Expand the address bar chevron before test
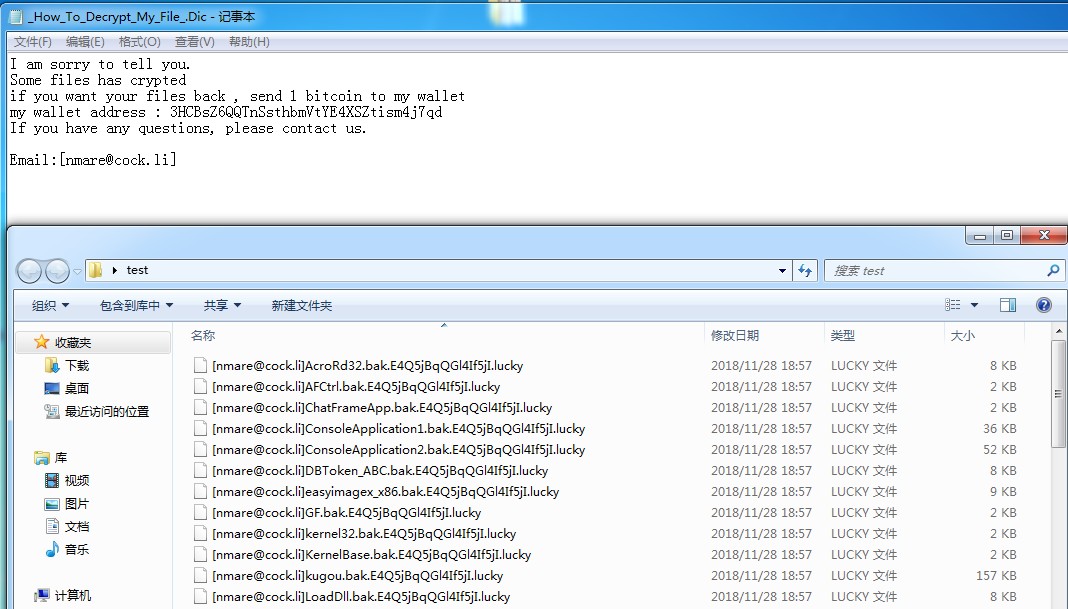Screen dimensions: 1068x609 coord(114,270)
